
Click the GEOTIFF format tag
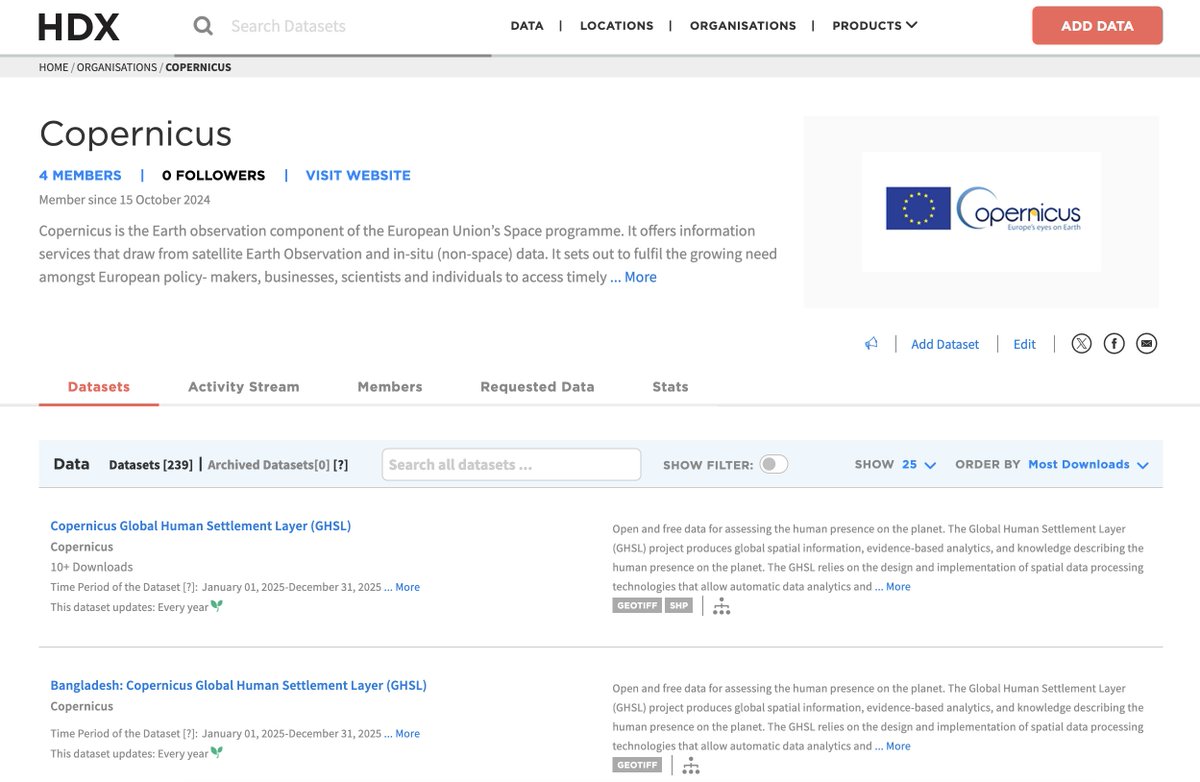click(x=636, y=605)
